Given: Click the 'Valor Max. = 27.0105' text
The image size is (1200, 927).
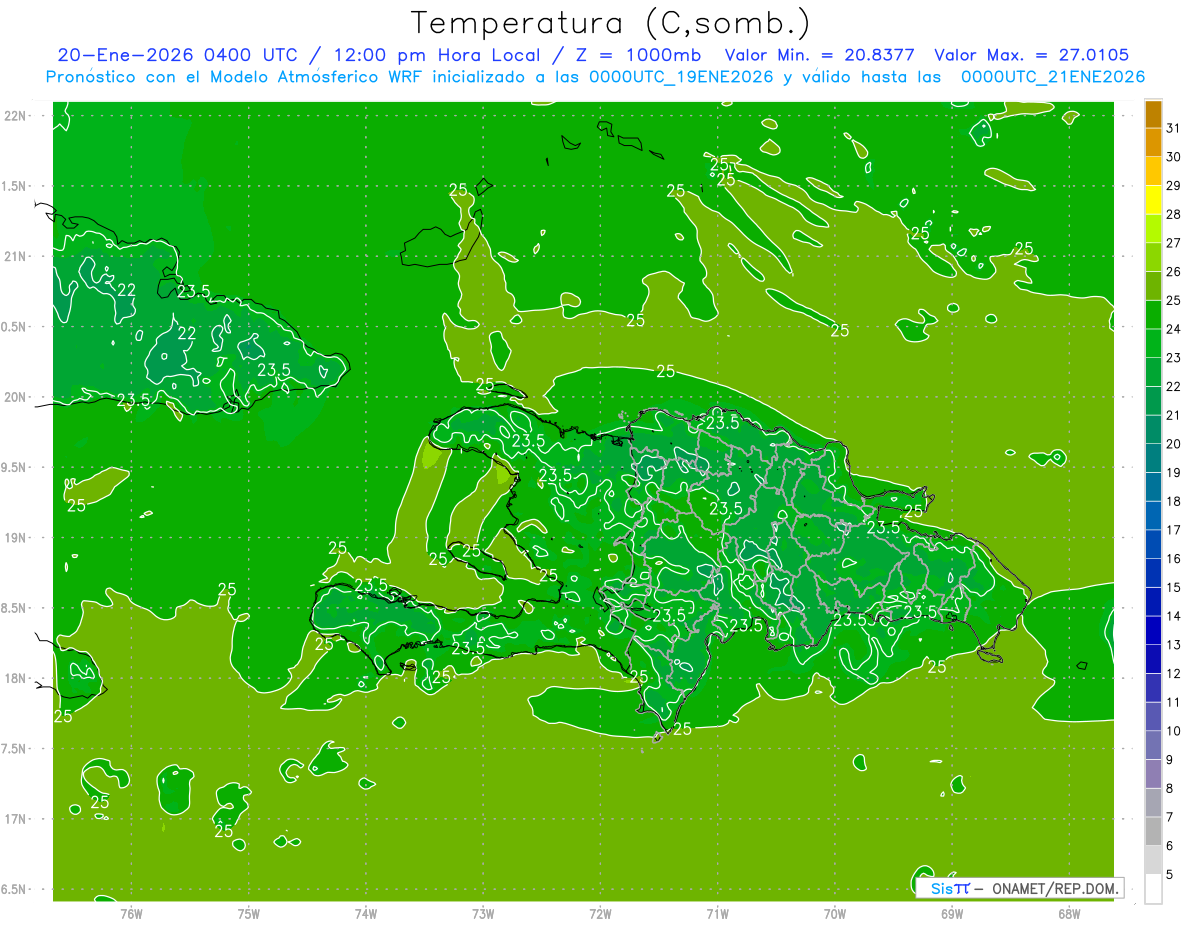Looking at the screenshot, I should pos(1032,55).
